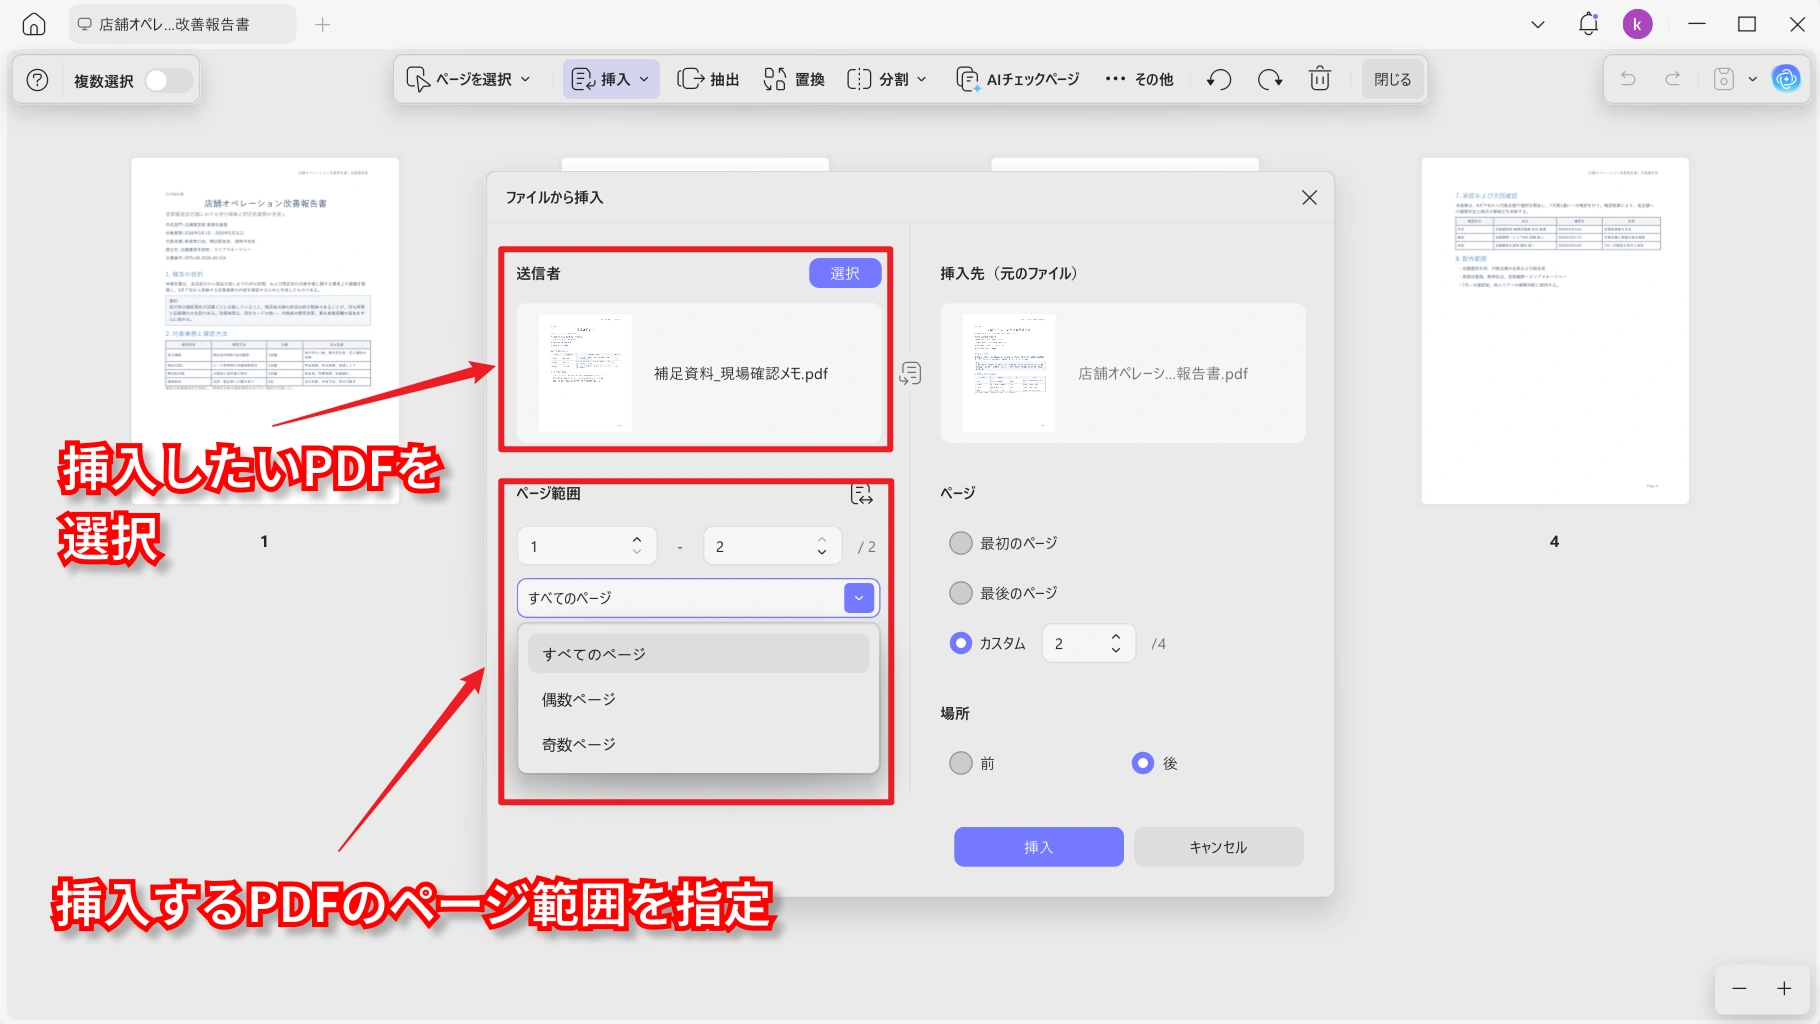
Task: Rotate pages clockwise
Action: coord(1270,79)
